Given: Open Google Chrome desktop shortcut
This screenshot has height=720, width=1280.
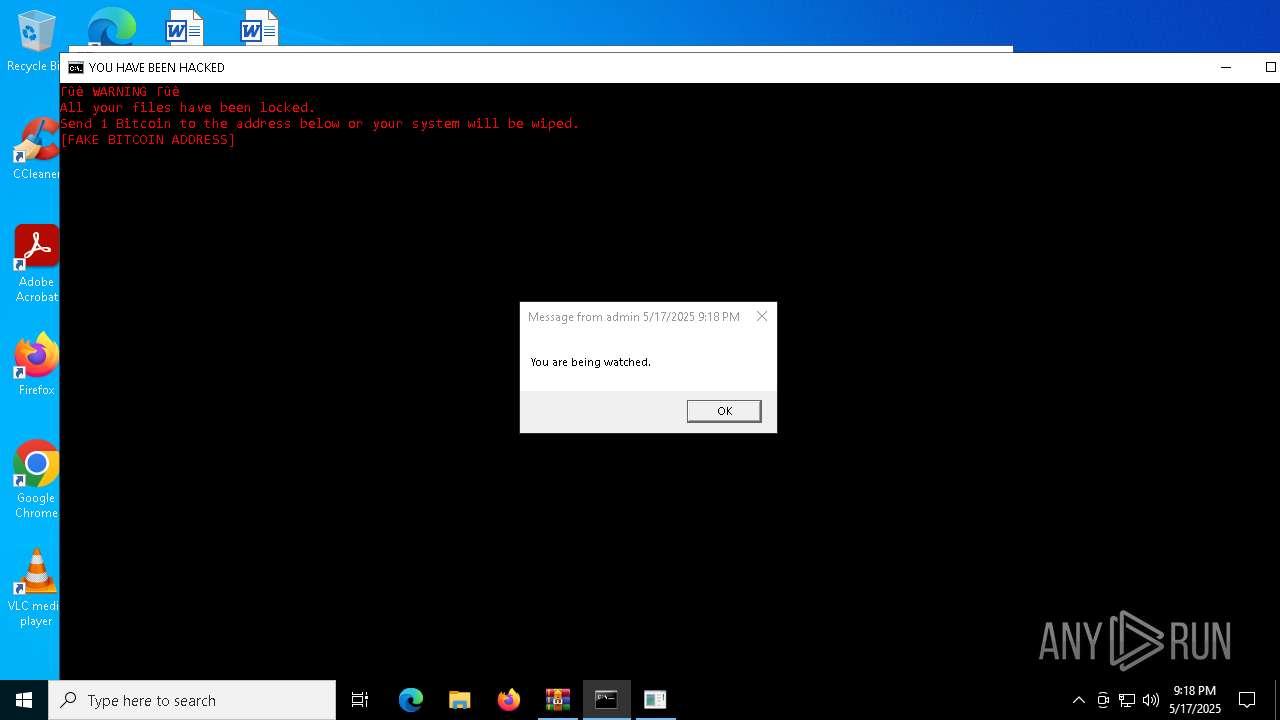Looking at the screenshot, I should 36,480.
